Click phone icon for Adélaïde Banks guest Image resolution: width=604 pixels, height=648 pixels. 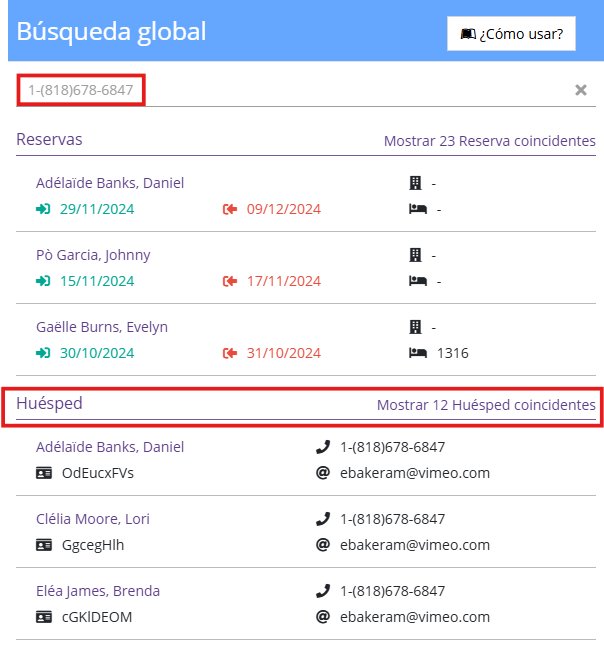click(323, 447)
